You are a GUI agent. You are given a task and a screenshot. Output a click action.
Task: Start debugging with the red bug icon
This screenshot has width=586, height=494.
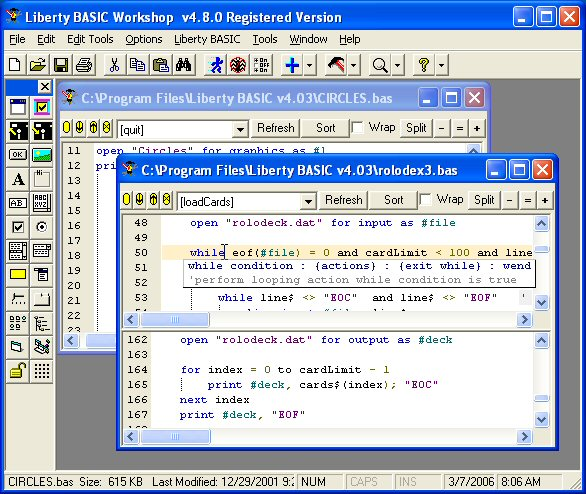coord(238,65)
